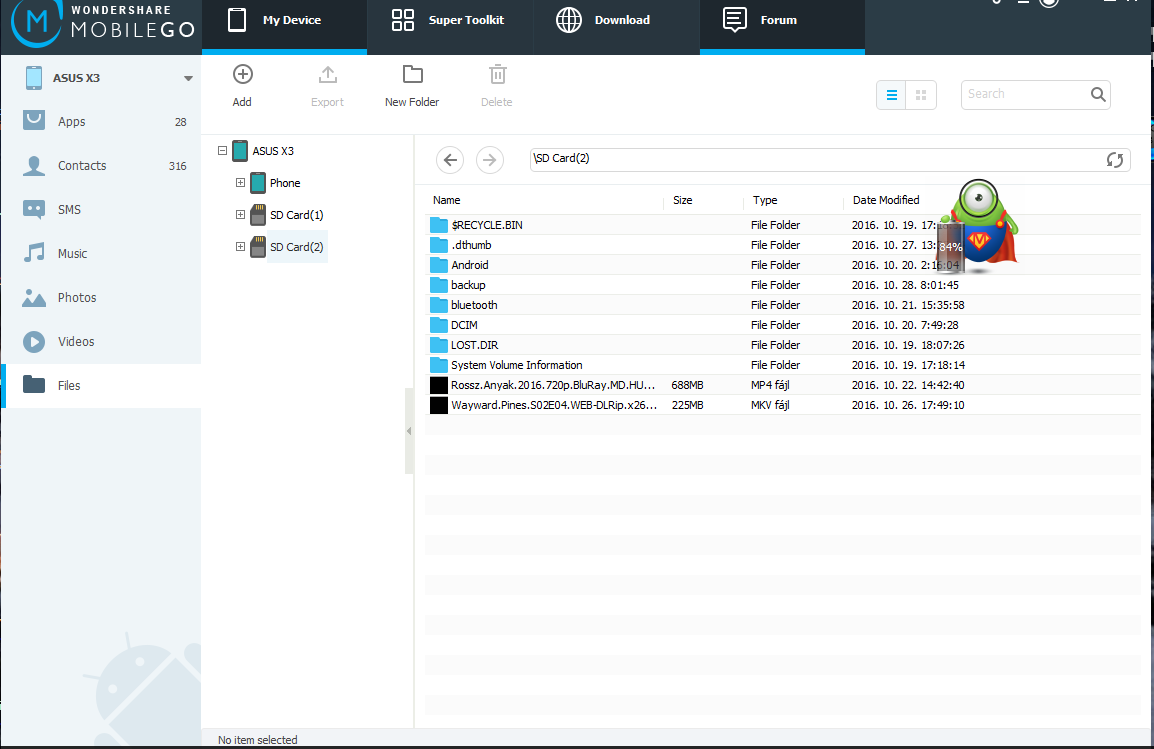Open the Download tab
The width and height of the screenshot is (1154, 749).
coord(615,25)
